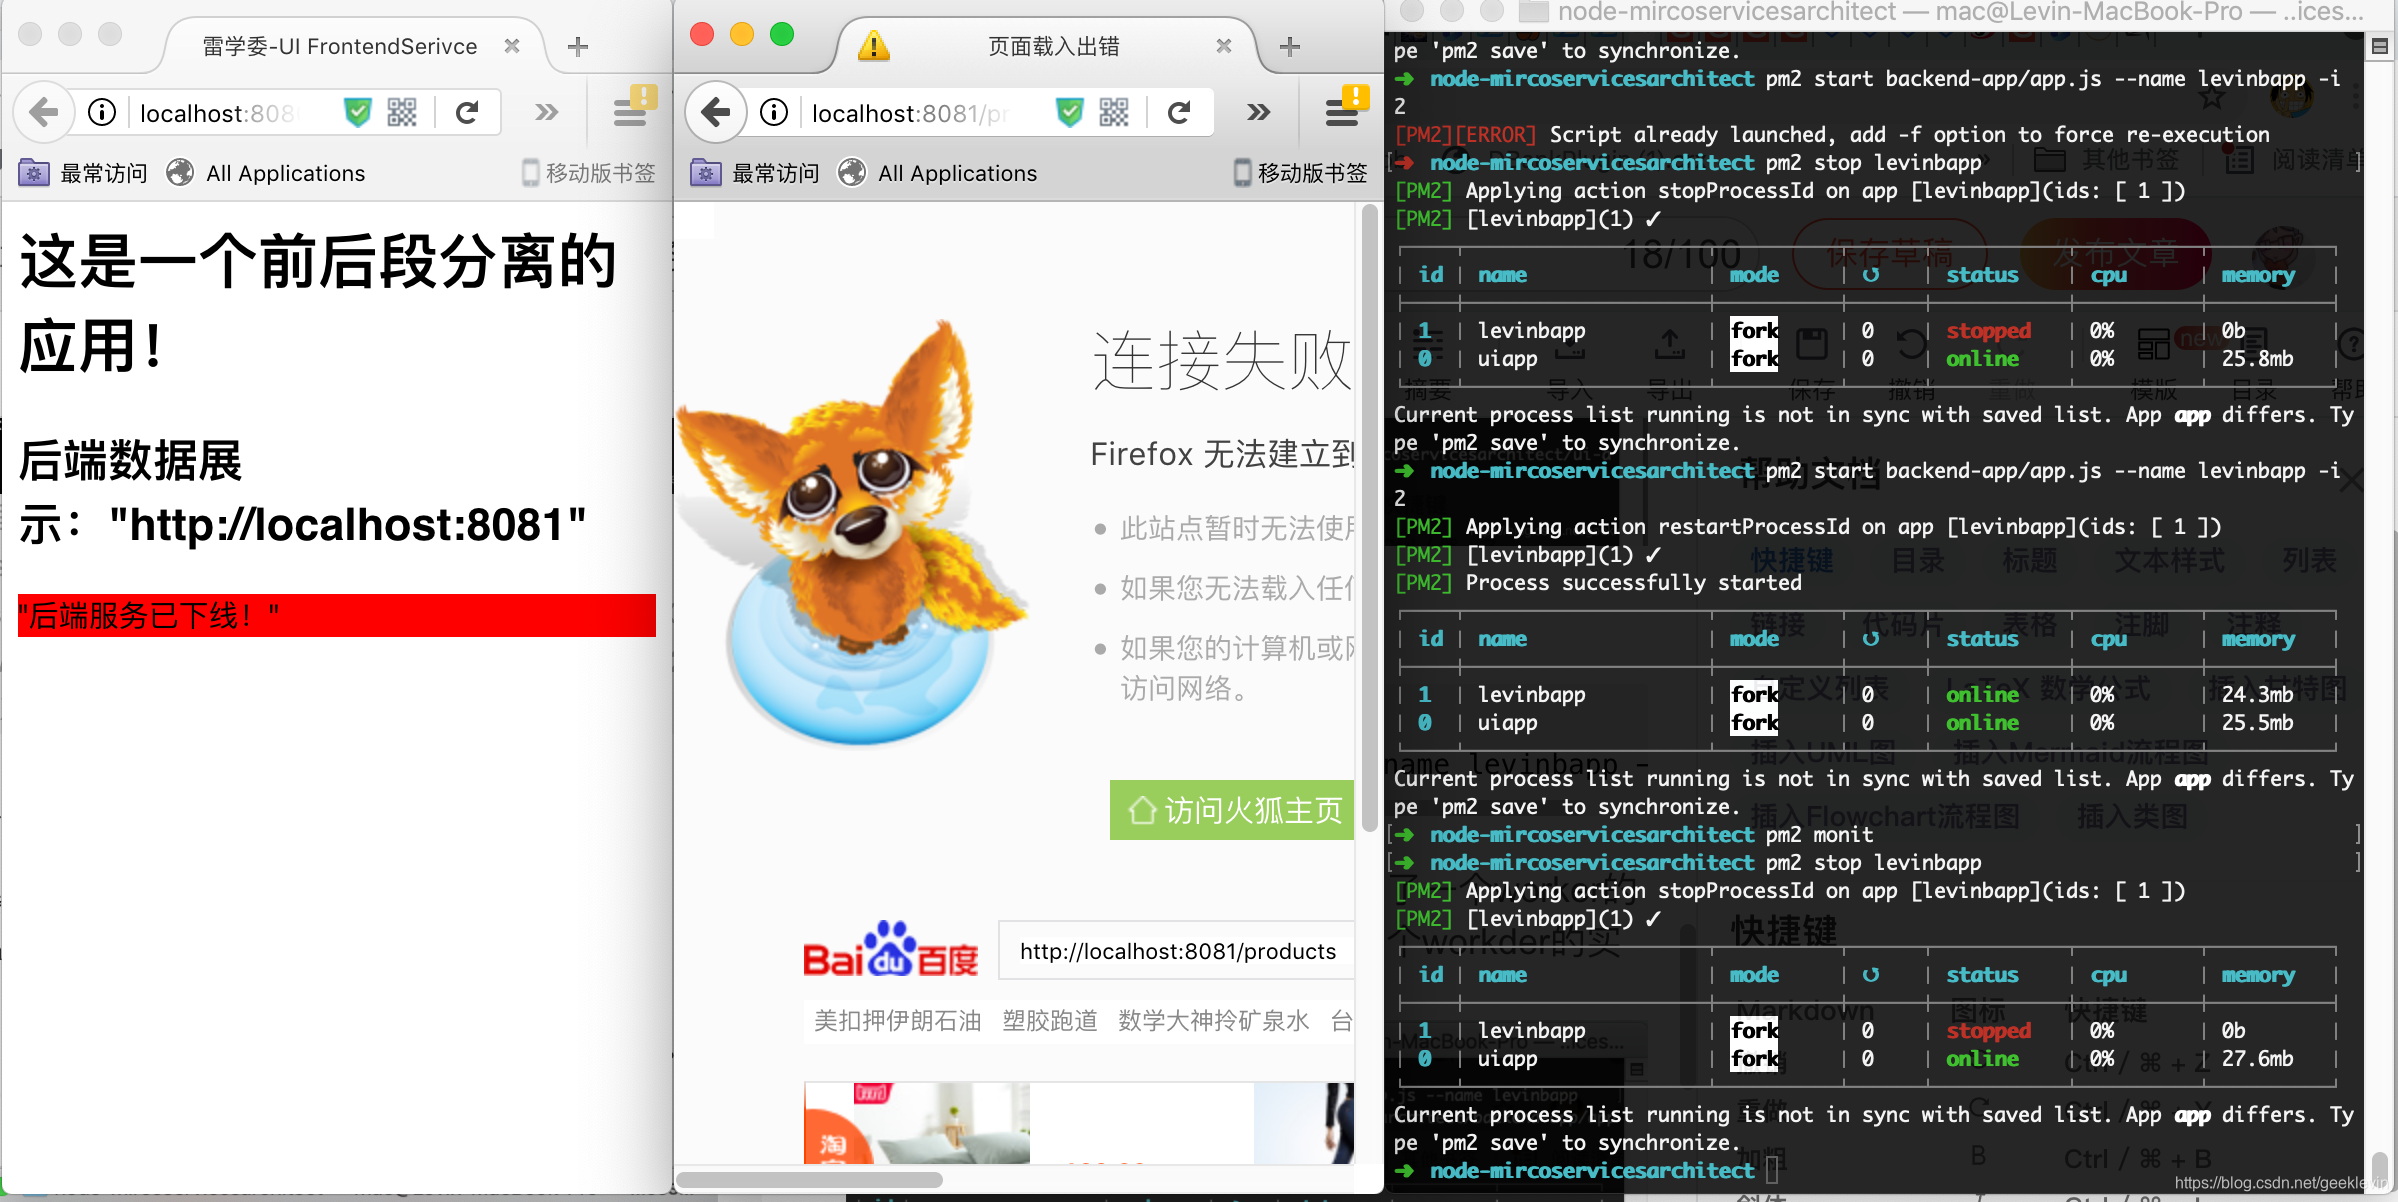
Task: Expand toolbar overflow chevron in right browser
Action: pos(1258,112)
